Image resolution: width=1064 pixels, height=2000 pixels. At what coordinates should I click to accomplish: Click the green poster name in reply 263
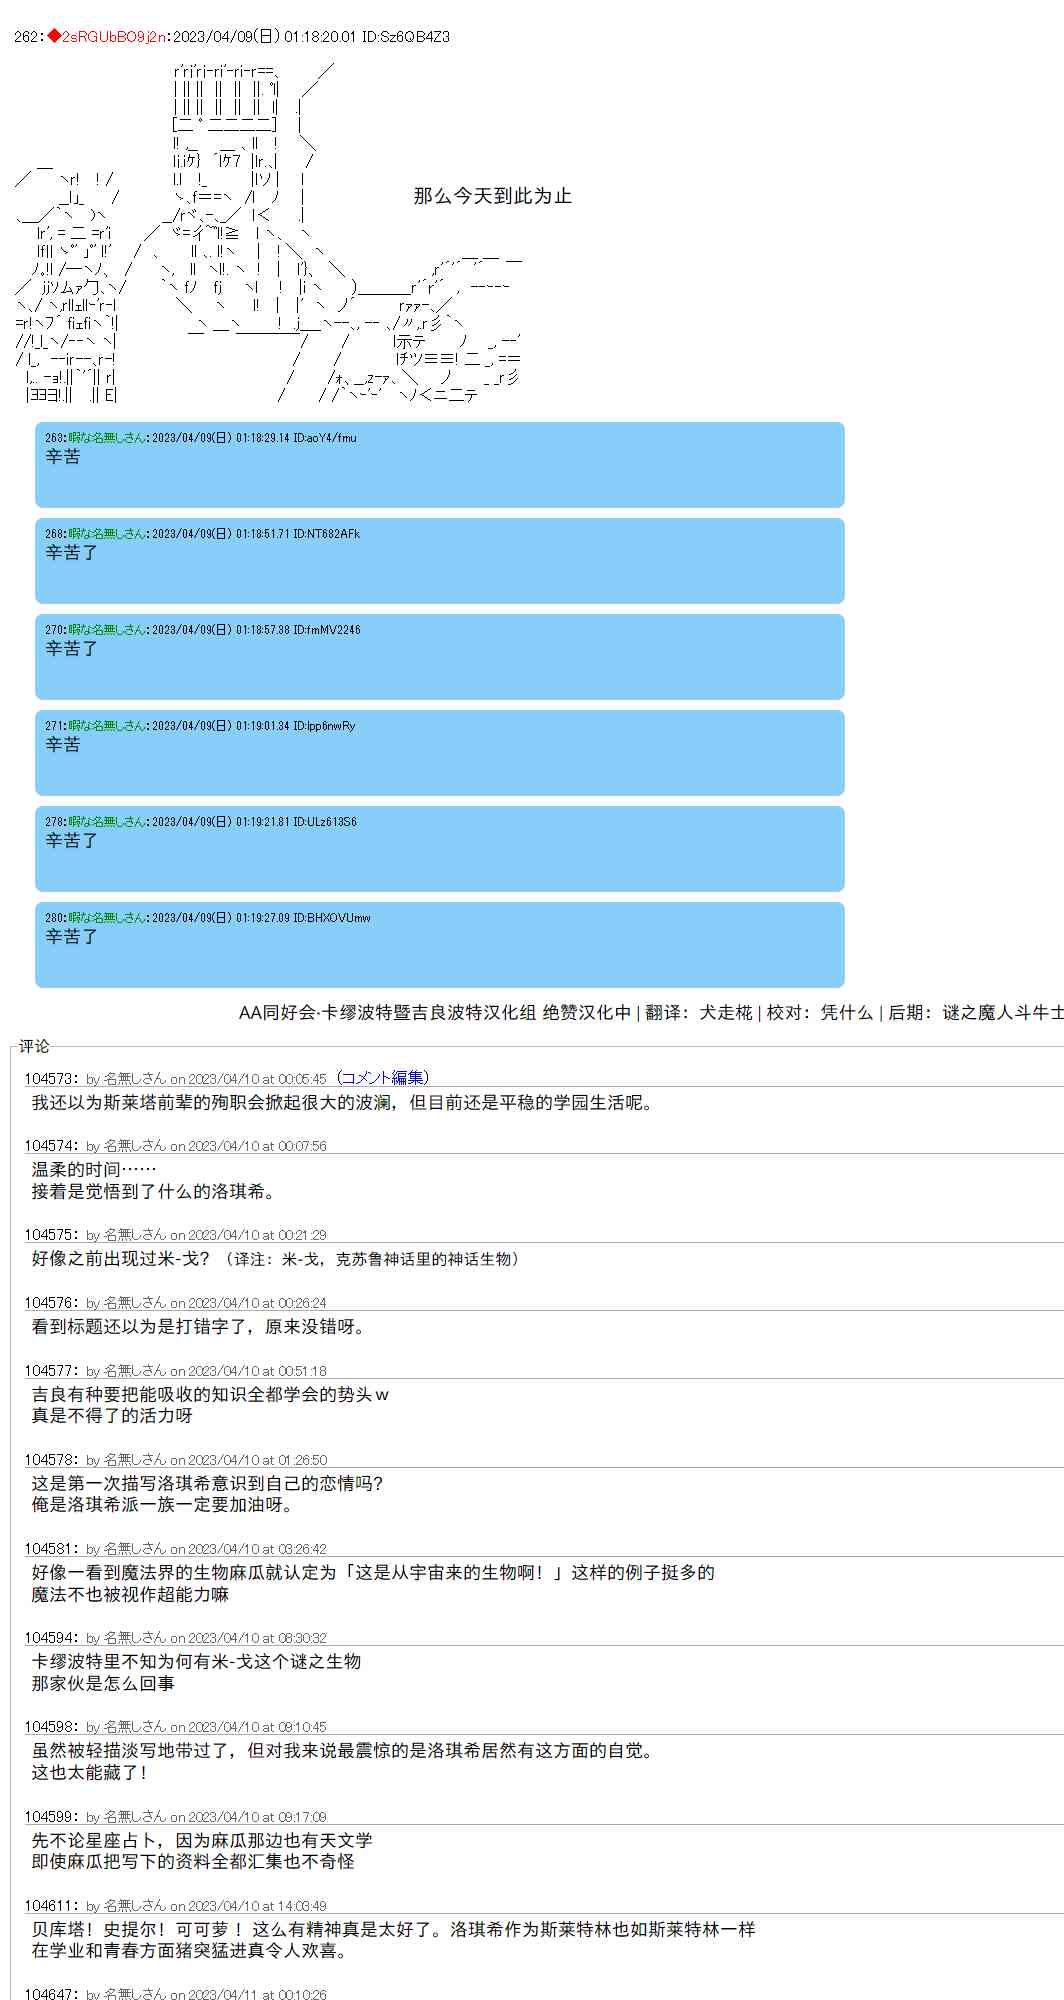pyautogui.click(x=107, y=438)
